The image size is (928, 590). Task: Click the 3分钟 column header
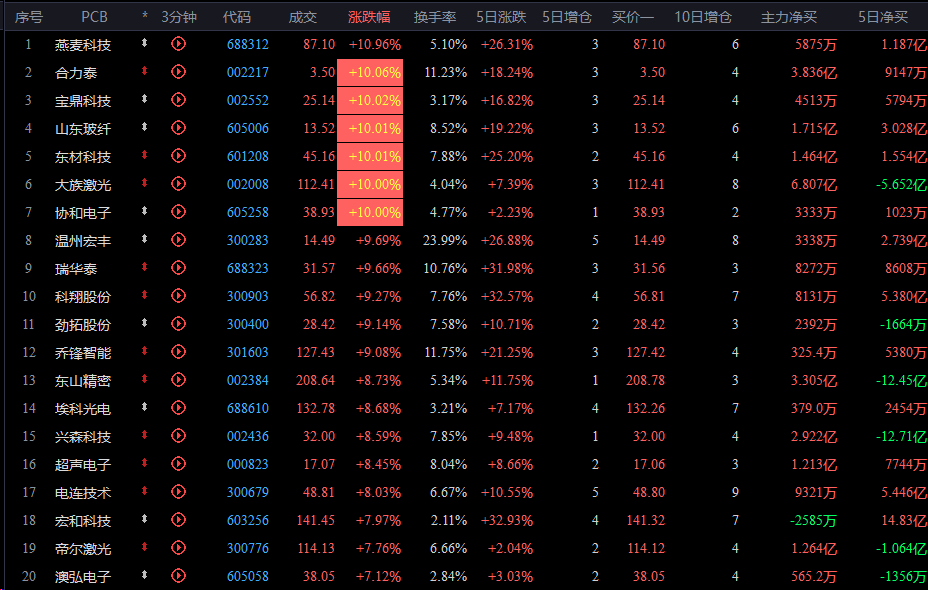coord(179,17)
